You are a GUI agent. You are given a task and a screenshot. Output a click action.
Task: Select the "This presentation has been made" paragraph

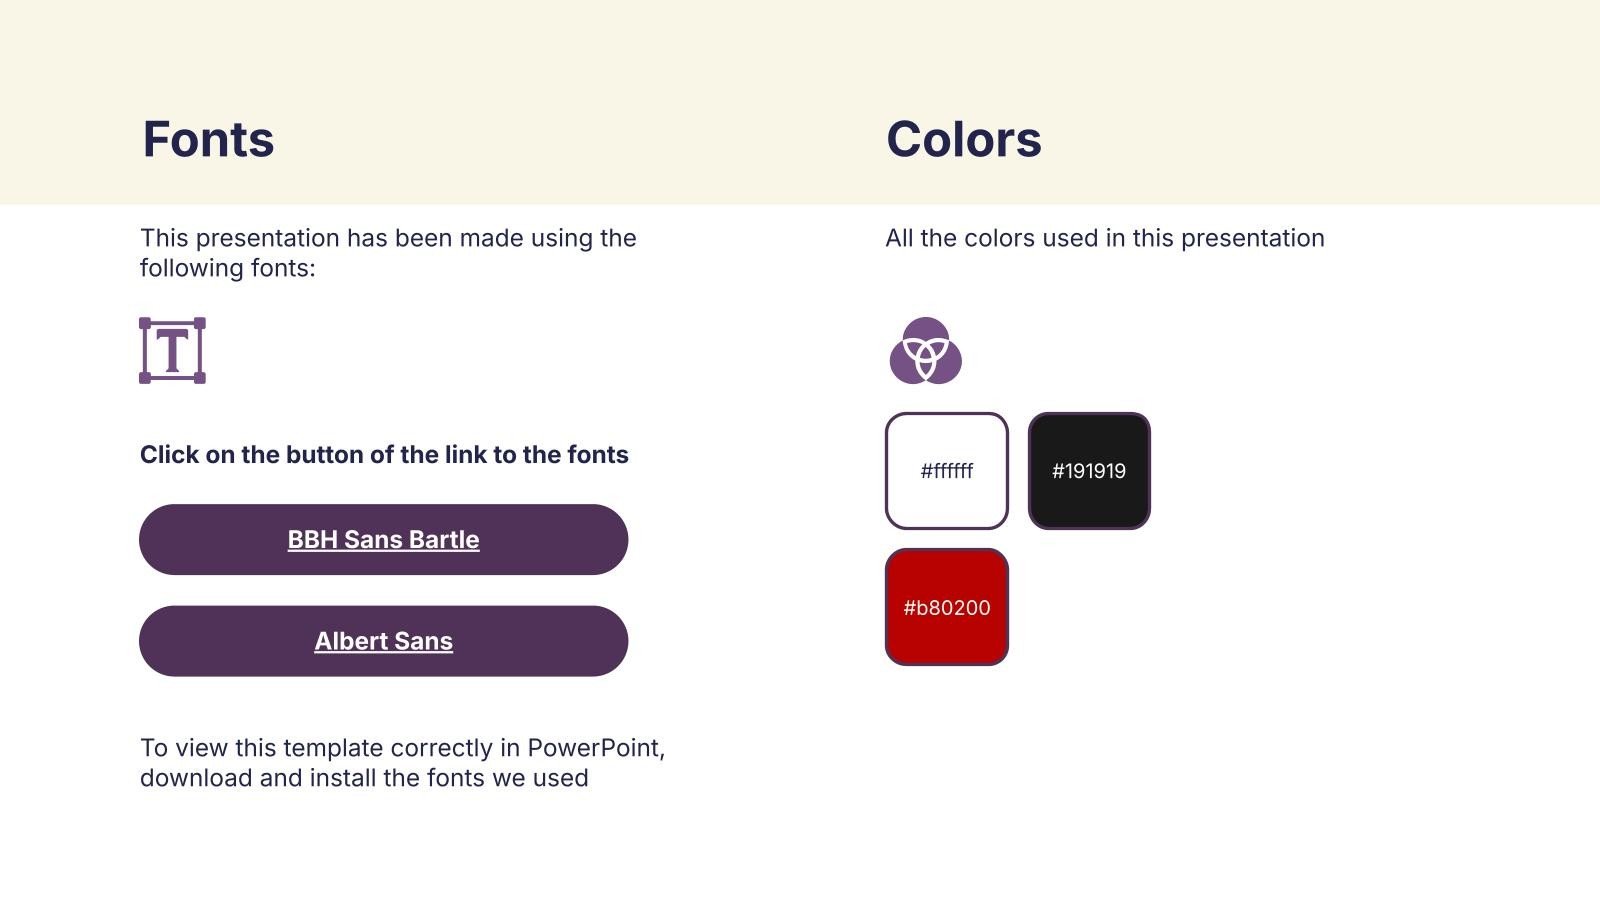[x=388, y=252]
